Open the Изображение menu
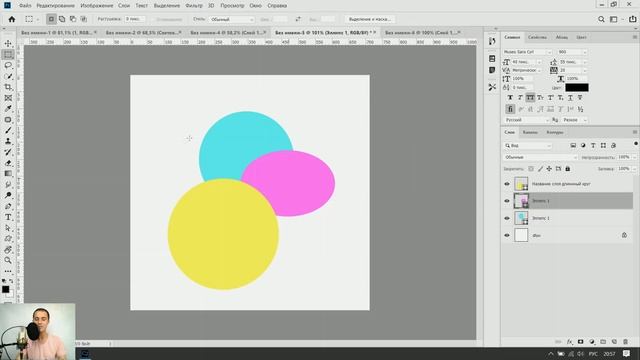This screenshot has width=640, height=360. click(97, 6)
